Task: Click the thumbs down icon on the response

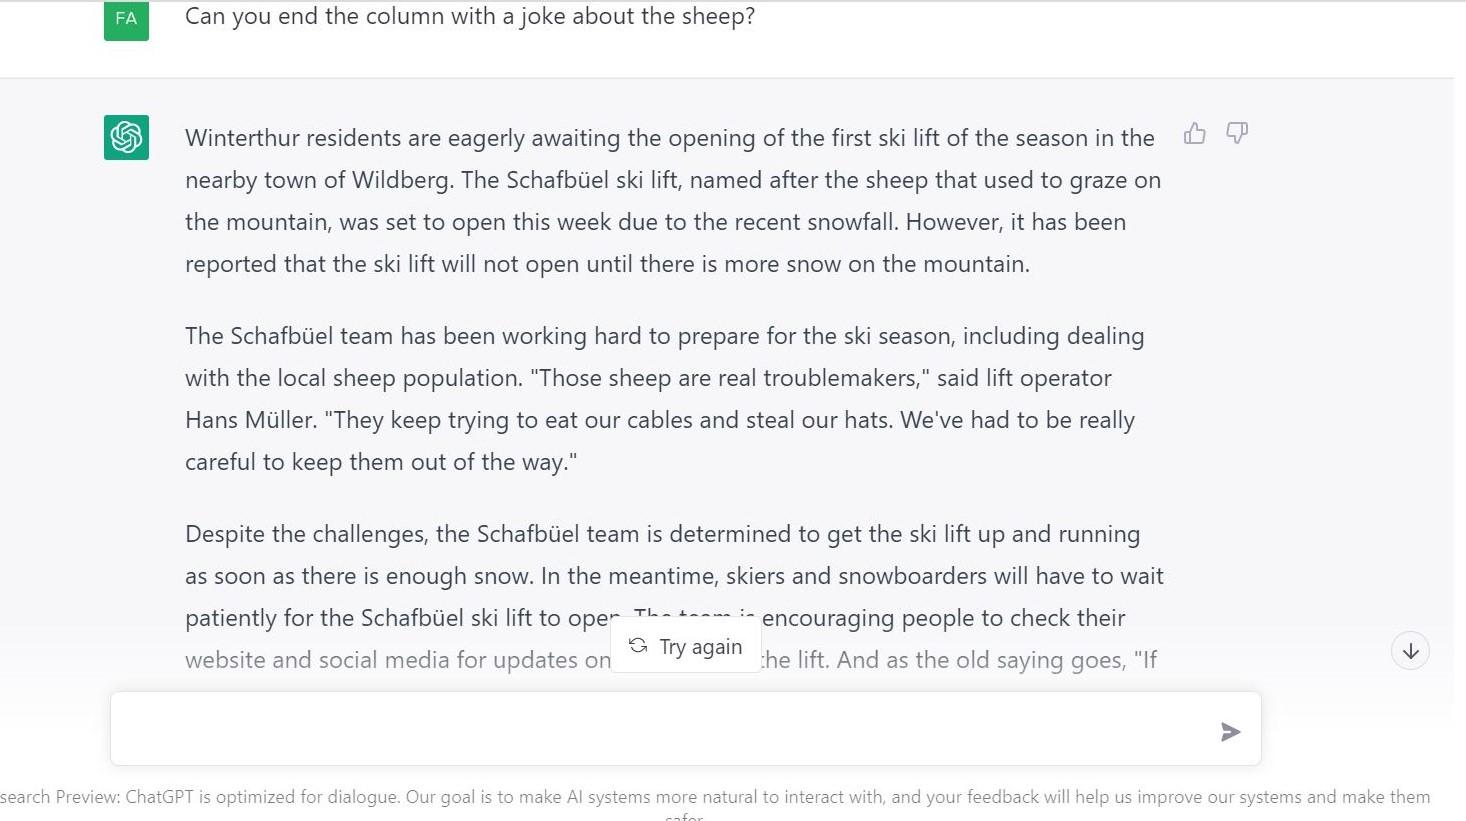Action: [x=1237, y=134]
